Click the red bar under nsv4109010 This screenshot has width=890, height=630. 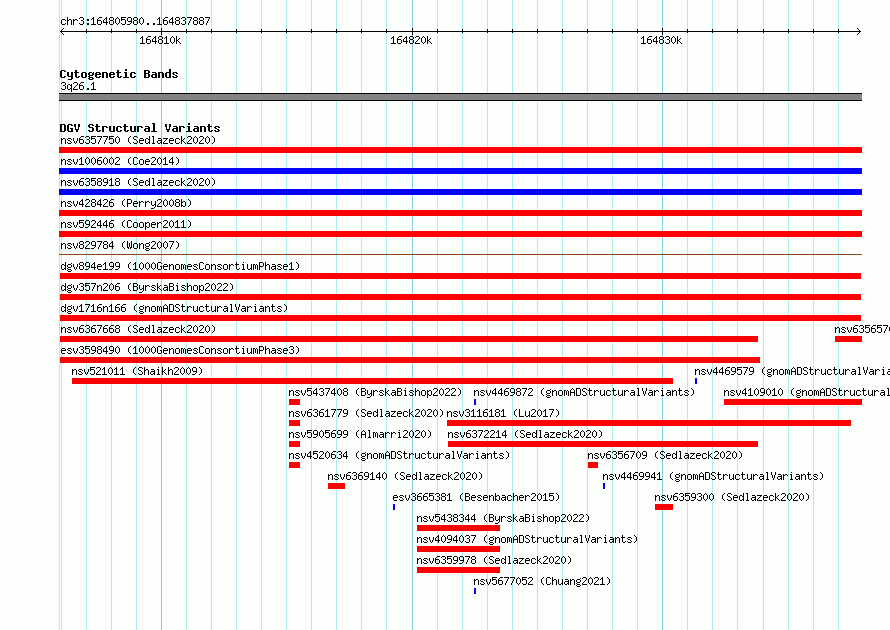(x=793, y=402)
